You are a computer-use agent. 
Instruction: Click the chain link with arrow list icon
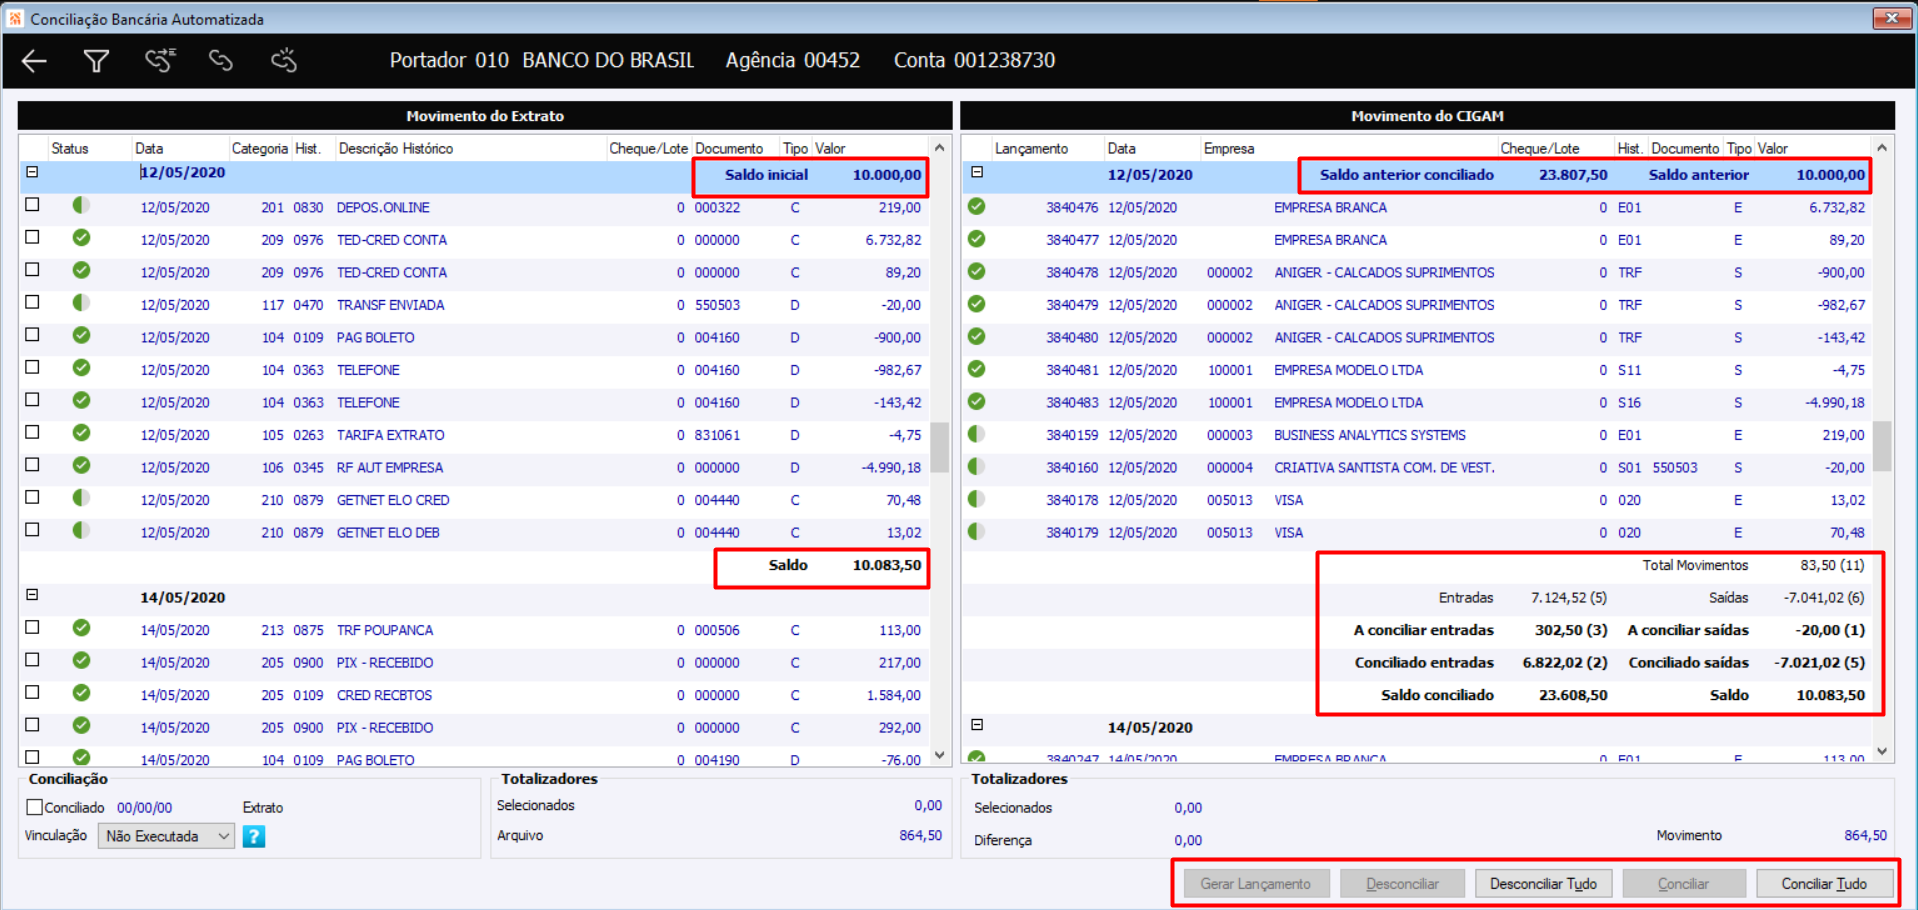[159, 61]
